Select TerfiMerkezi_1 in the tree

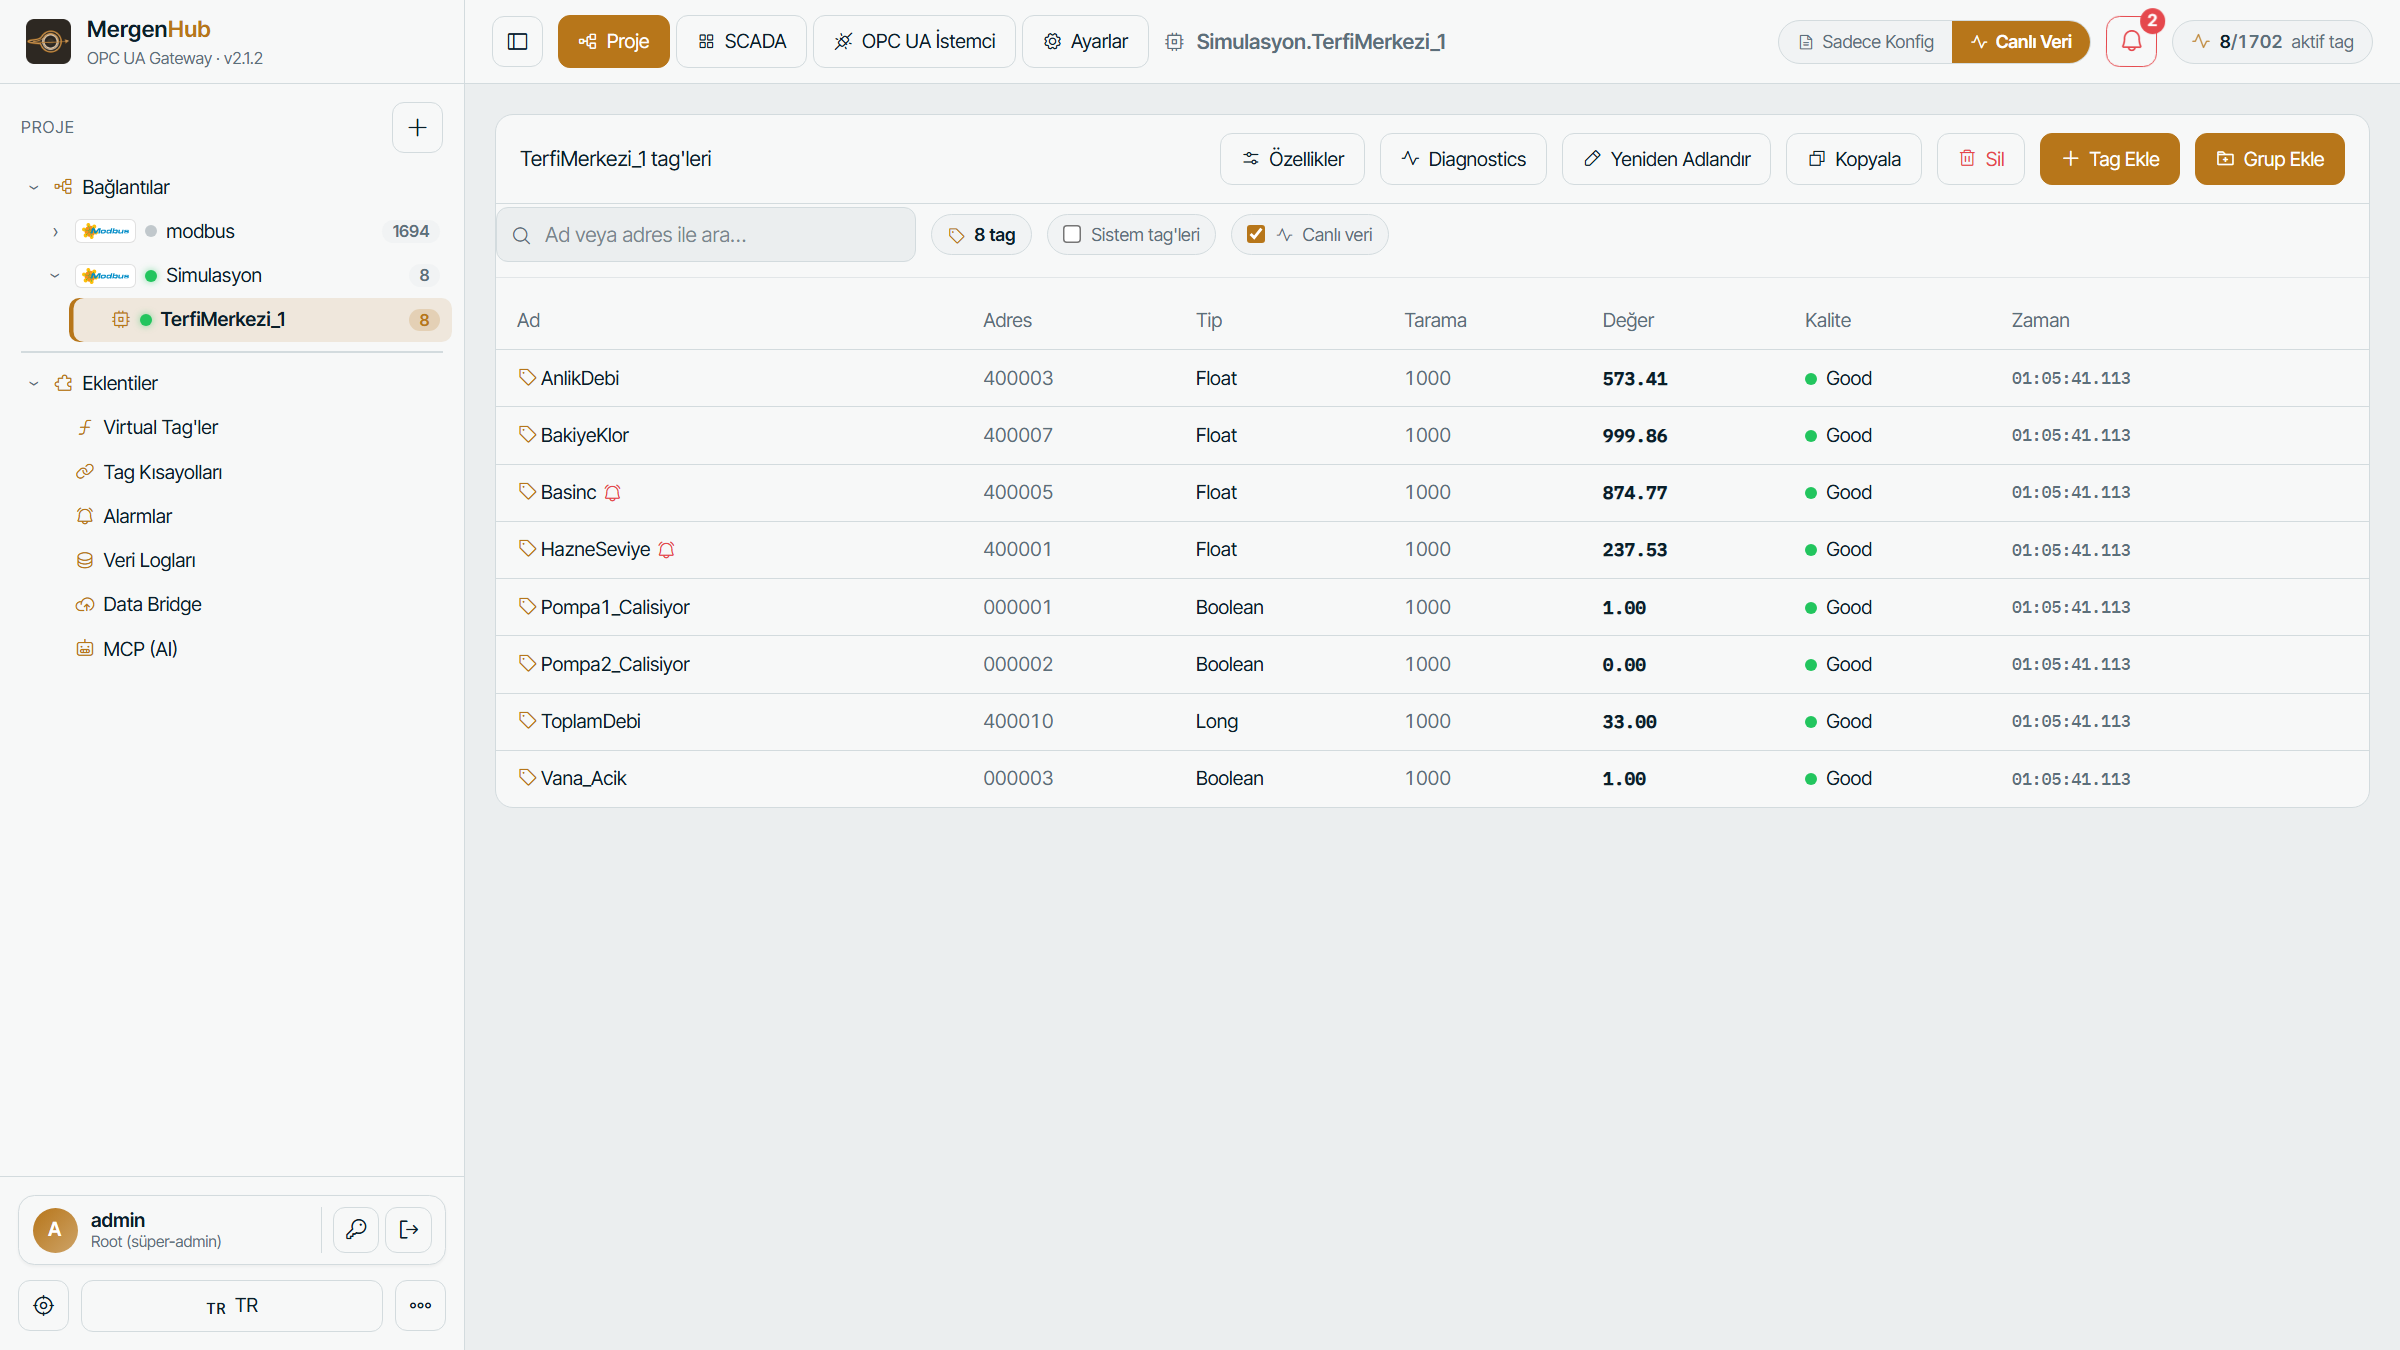262,319
